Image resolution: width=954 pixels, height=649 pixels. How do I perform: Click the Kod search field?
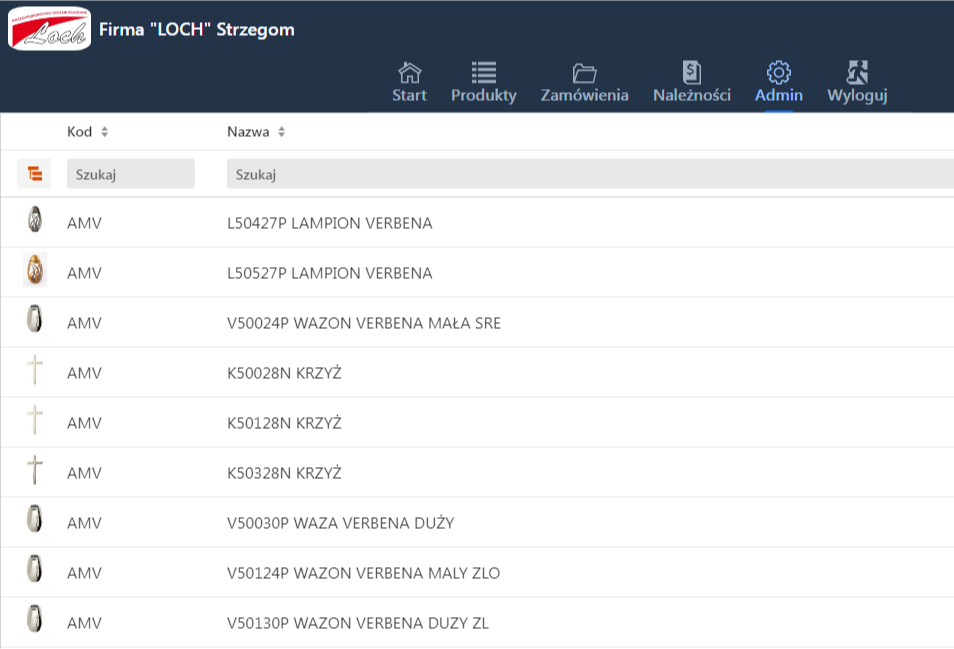pyautogui.click(x=130, y=174)
